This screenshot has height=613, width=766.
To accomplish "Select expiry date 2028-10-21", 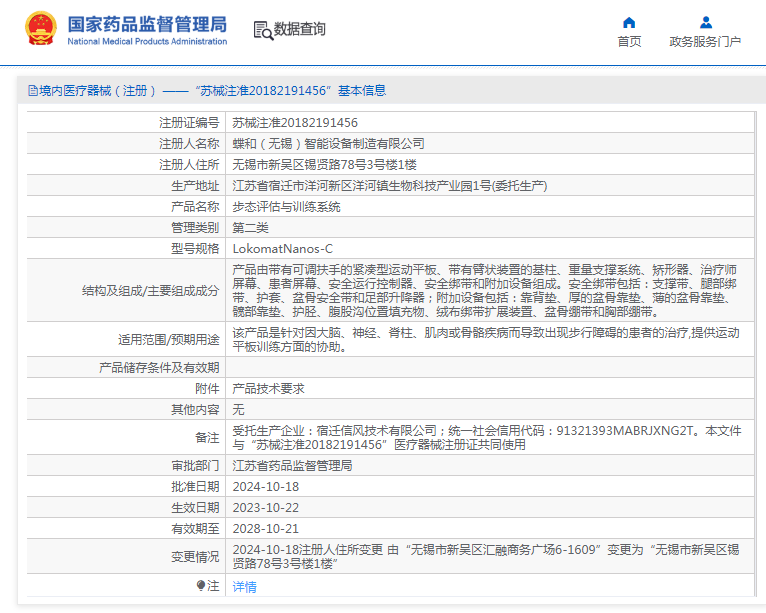I will point(266,528).
